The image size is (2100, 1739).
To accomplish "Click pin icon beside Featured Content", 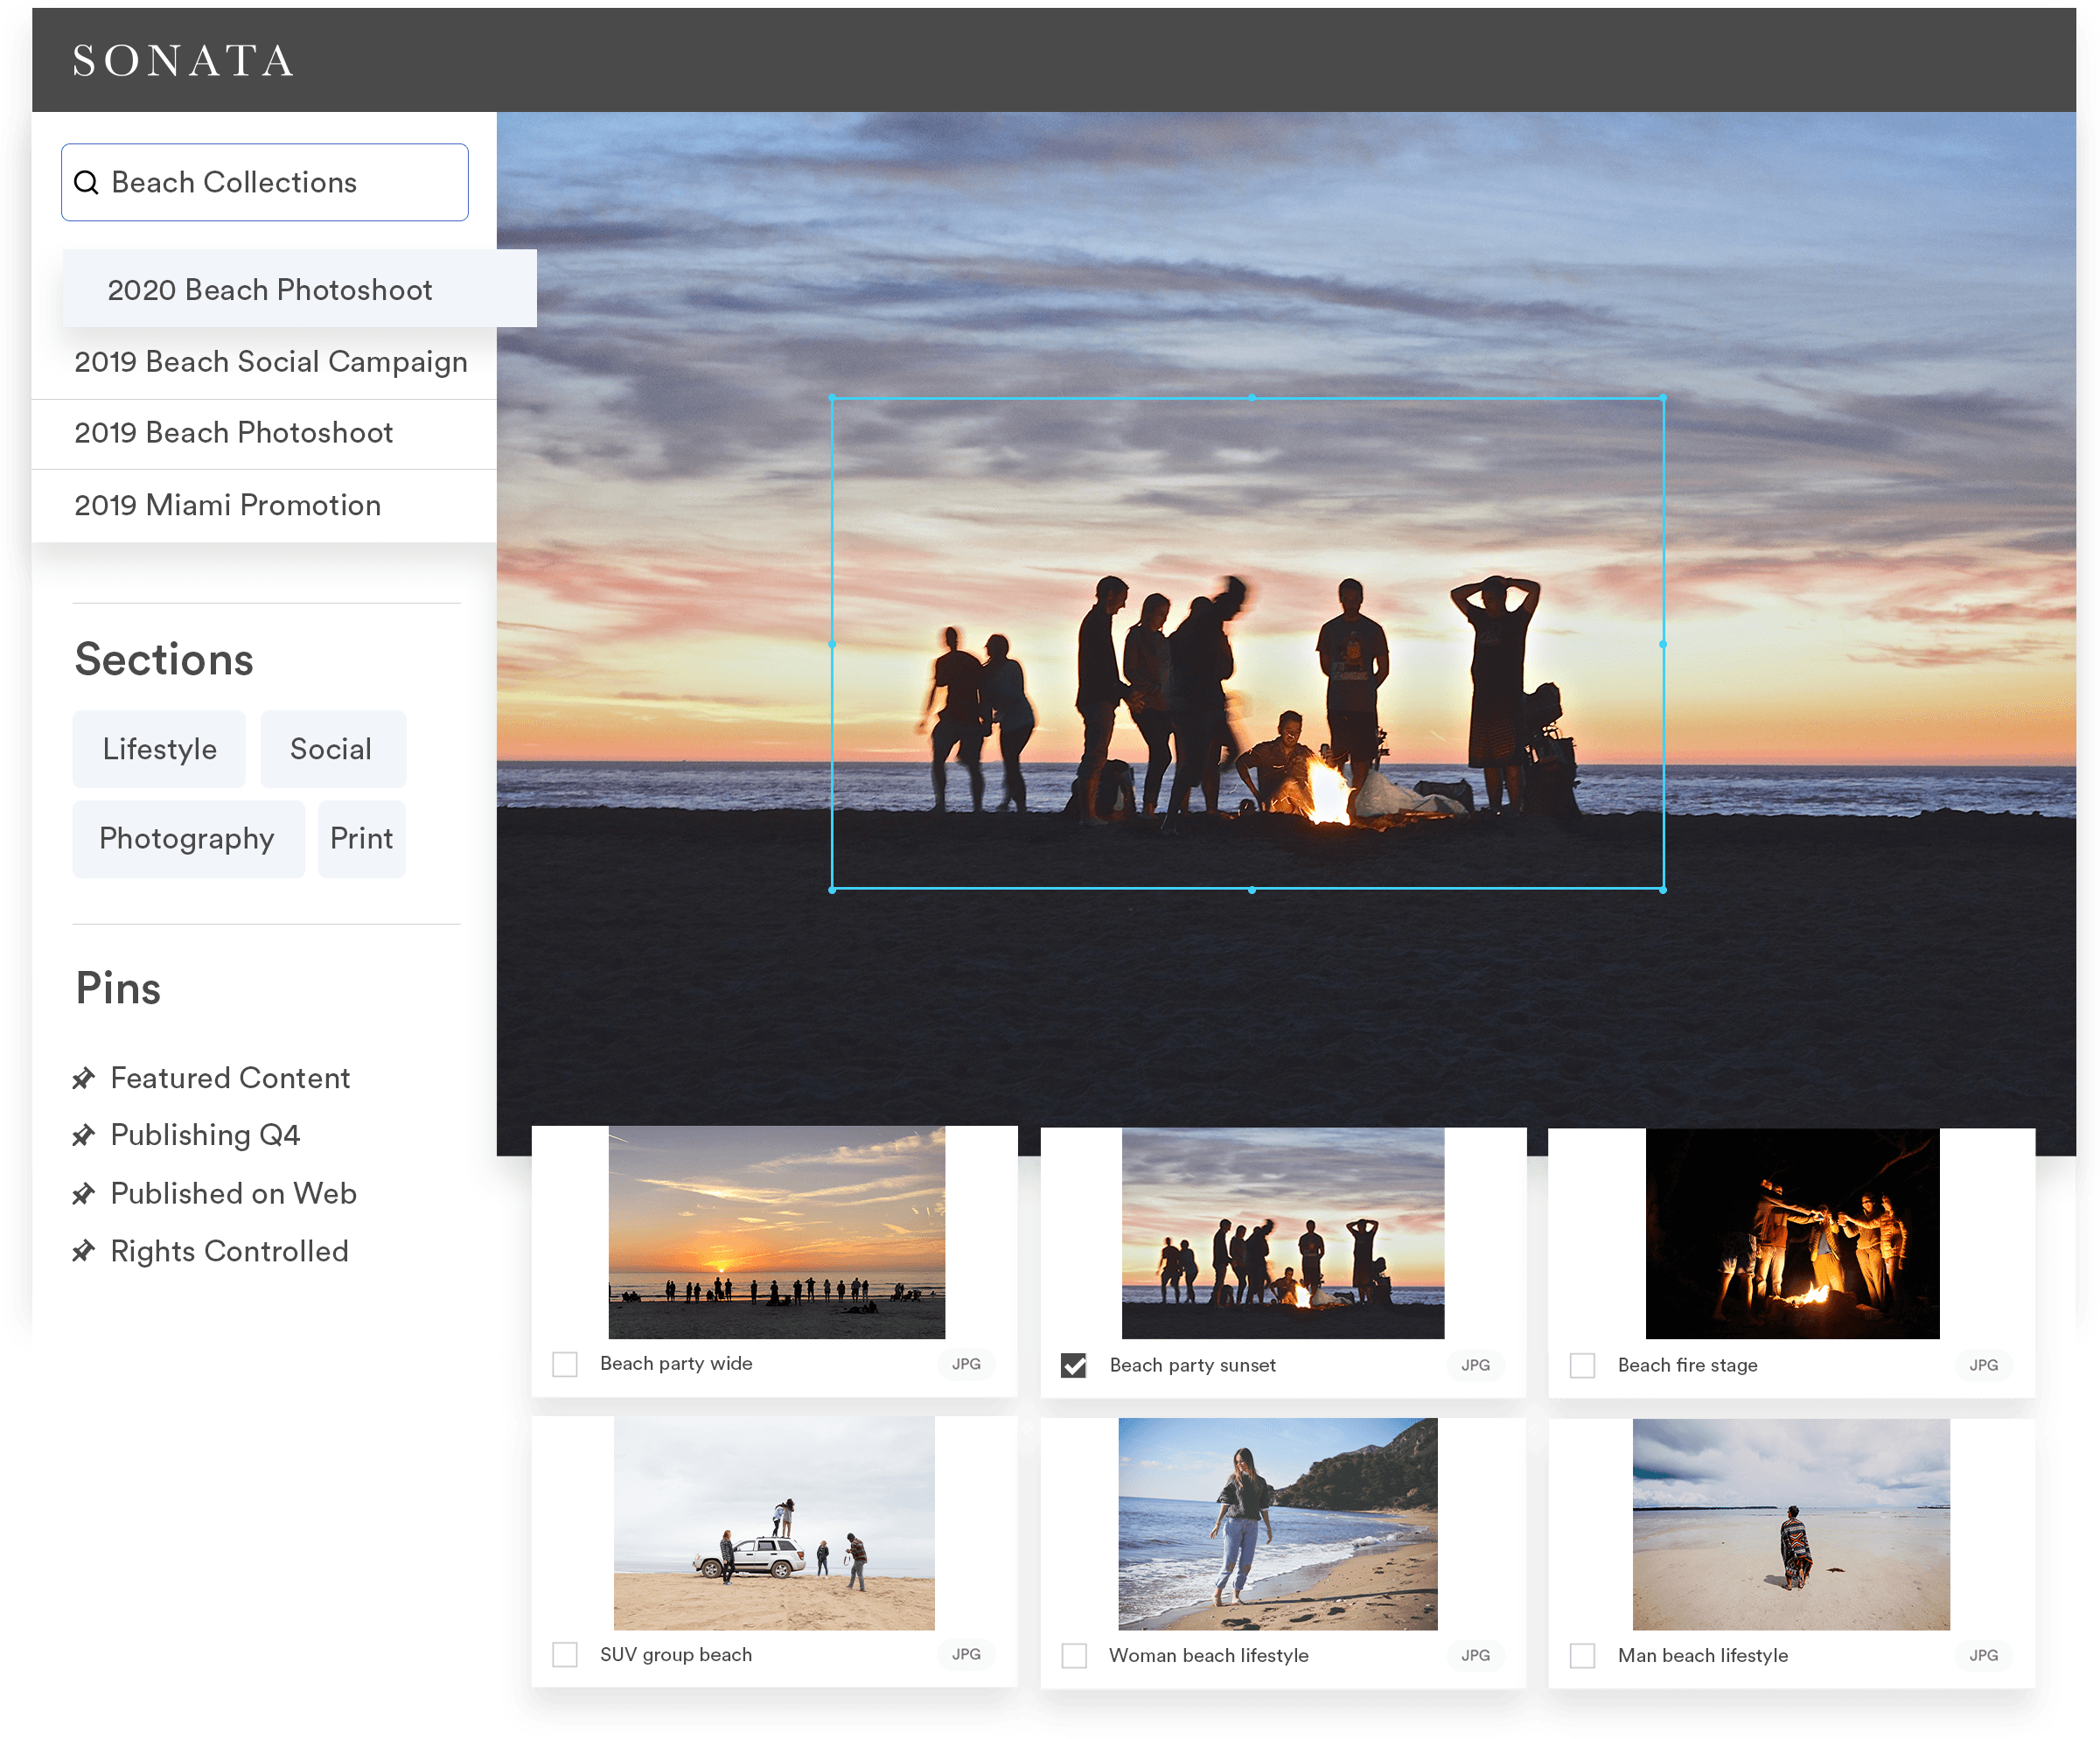I will click(x=84, y=1078).
